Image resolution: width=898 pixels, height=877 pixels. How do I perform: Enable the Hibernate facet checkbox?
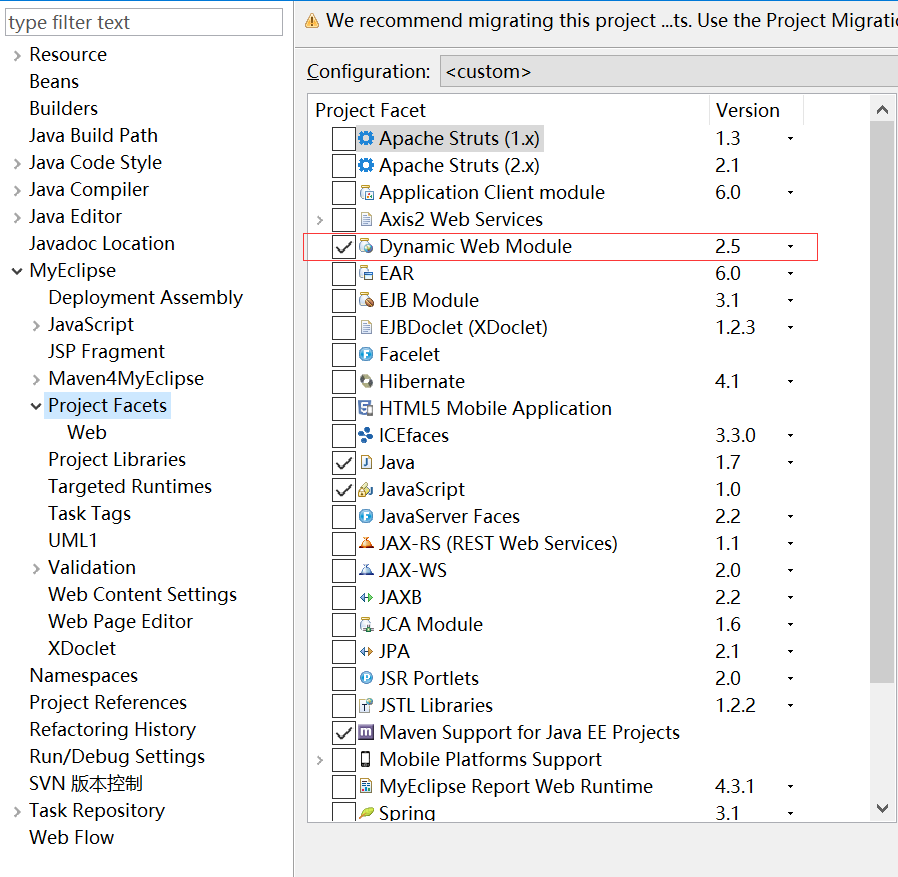point(343,382)
